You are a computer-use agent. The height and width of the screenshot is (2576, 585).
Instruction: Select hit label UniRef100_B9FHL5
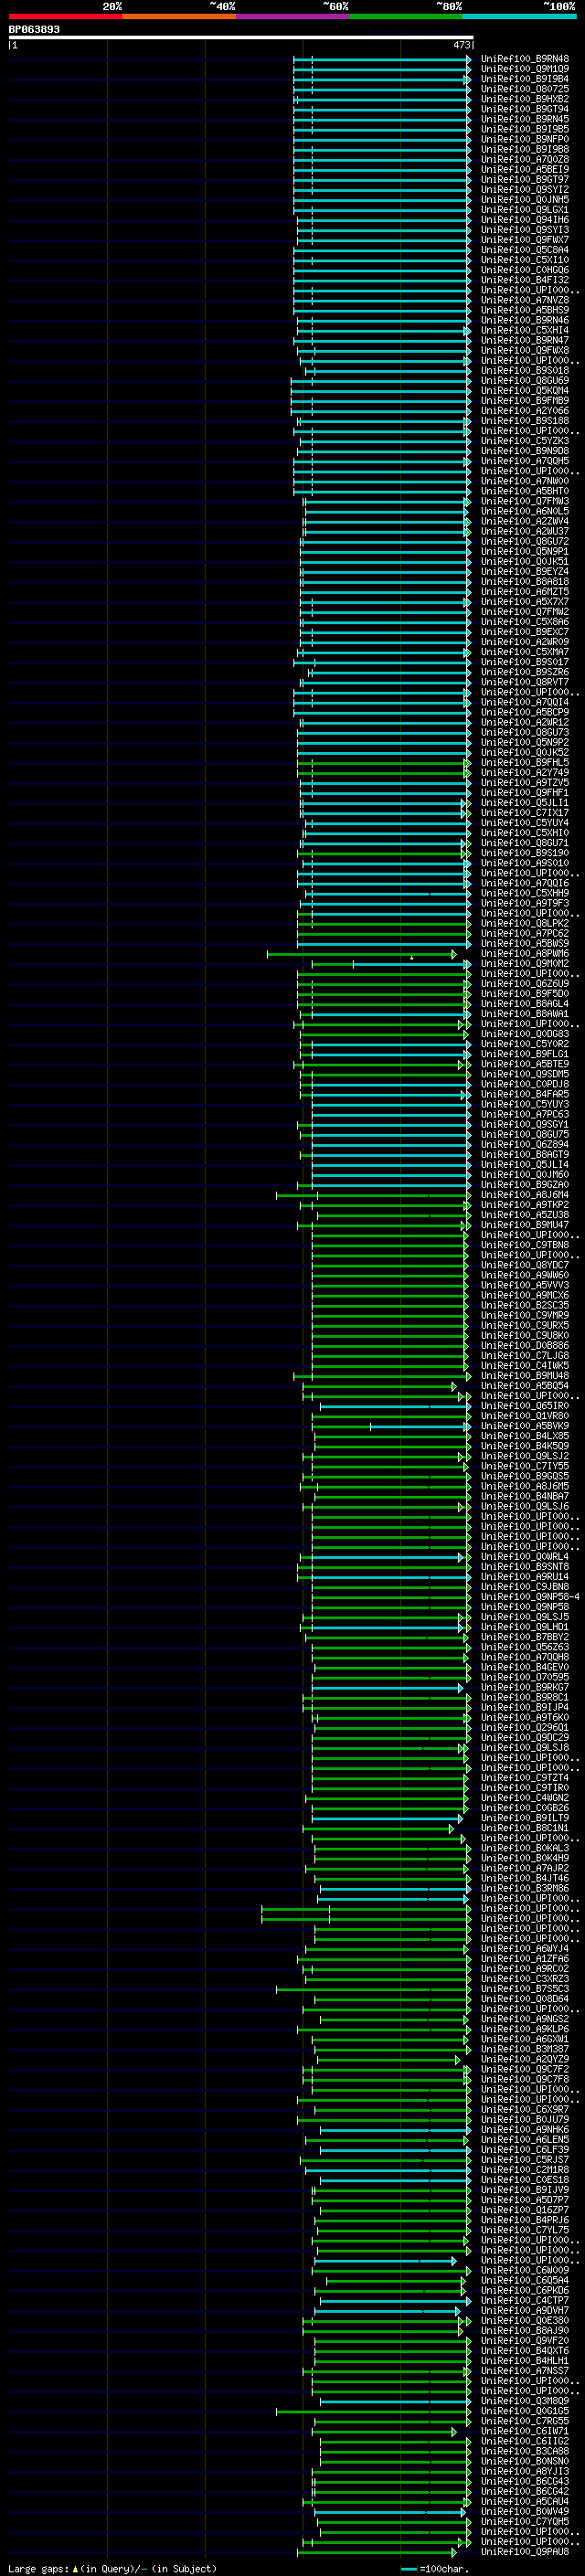click(x=525, y=762)
